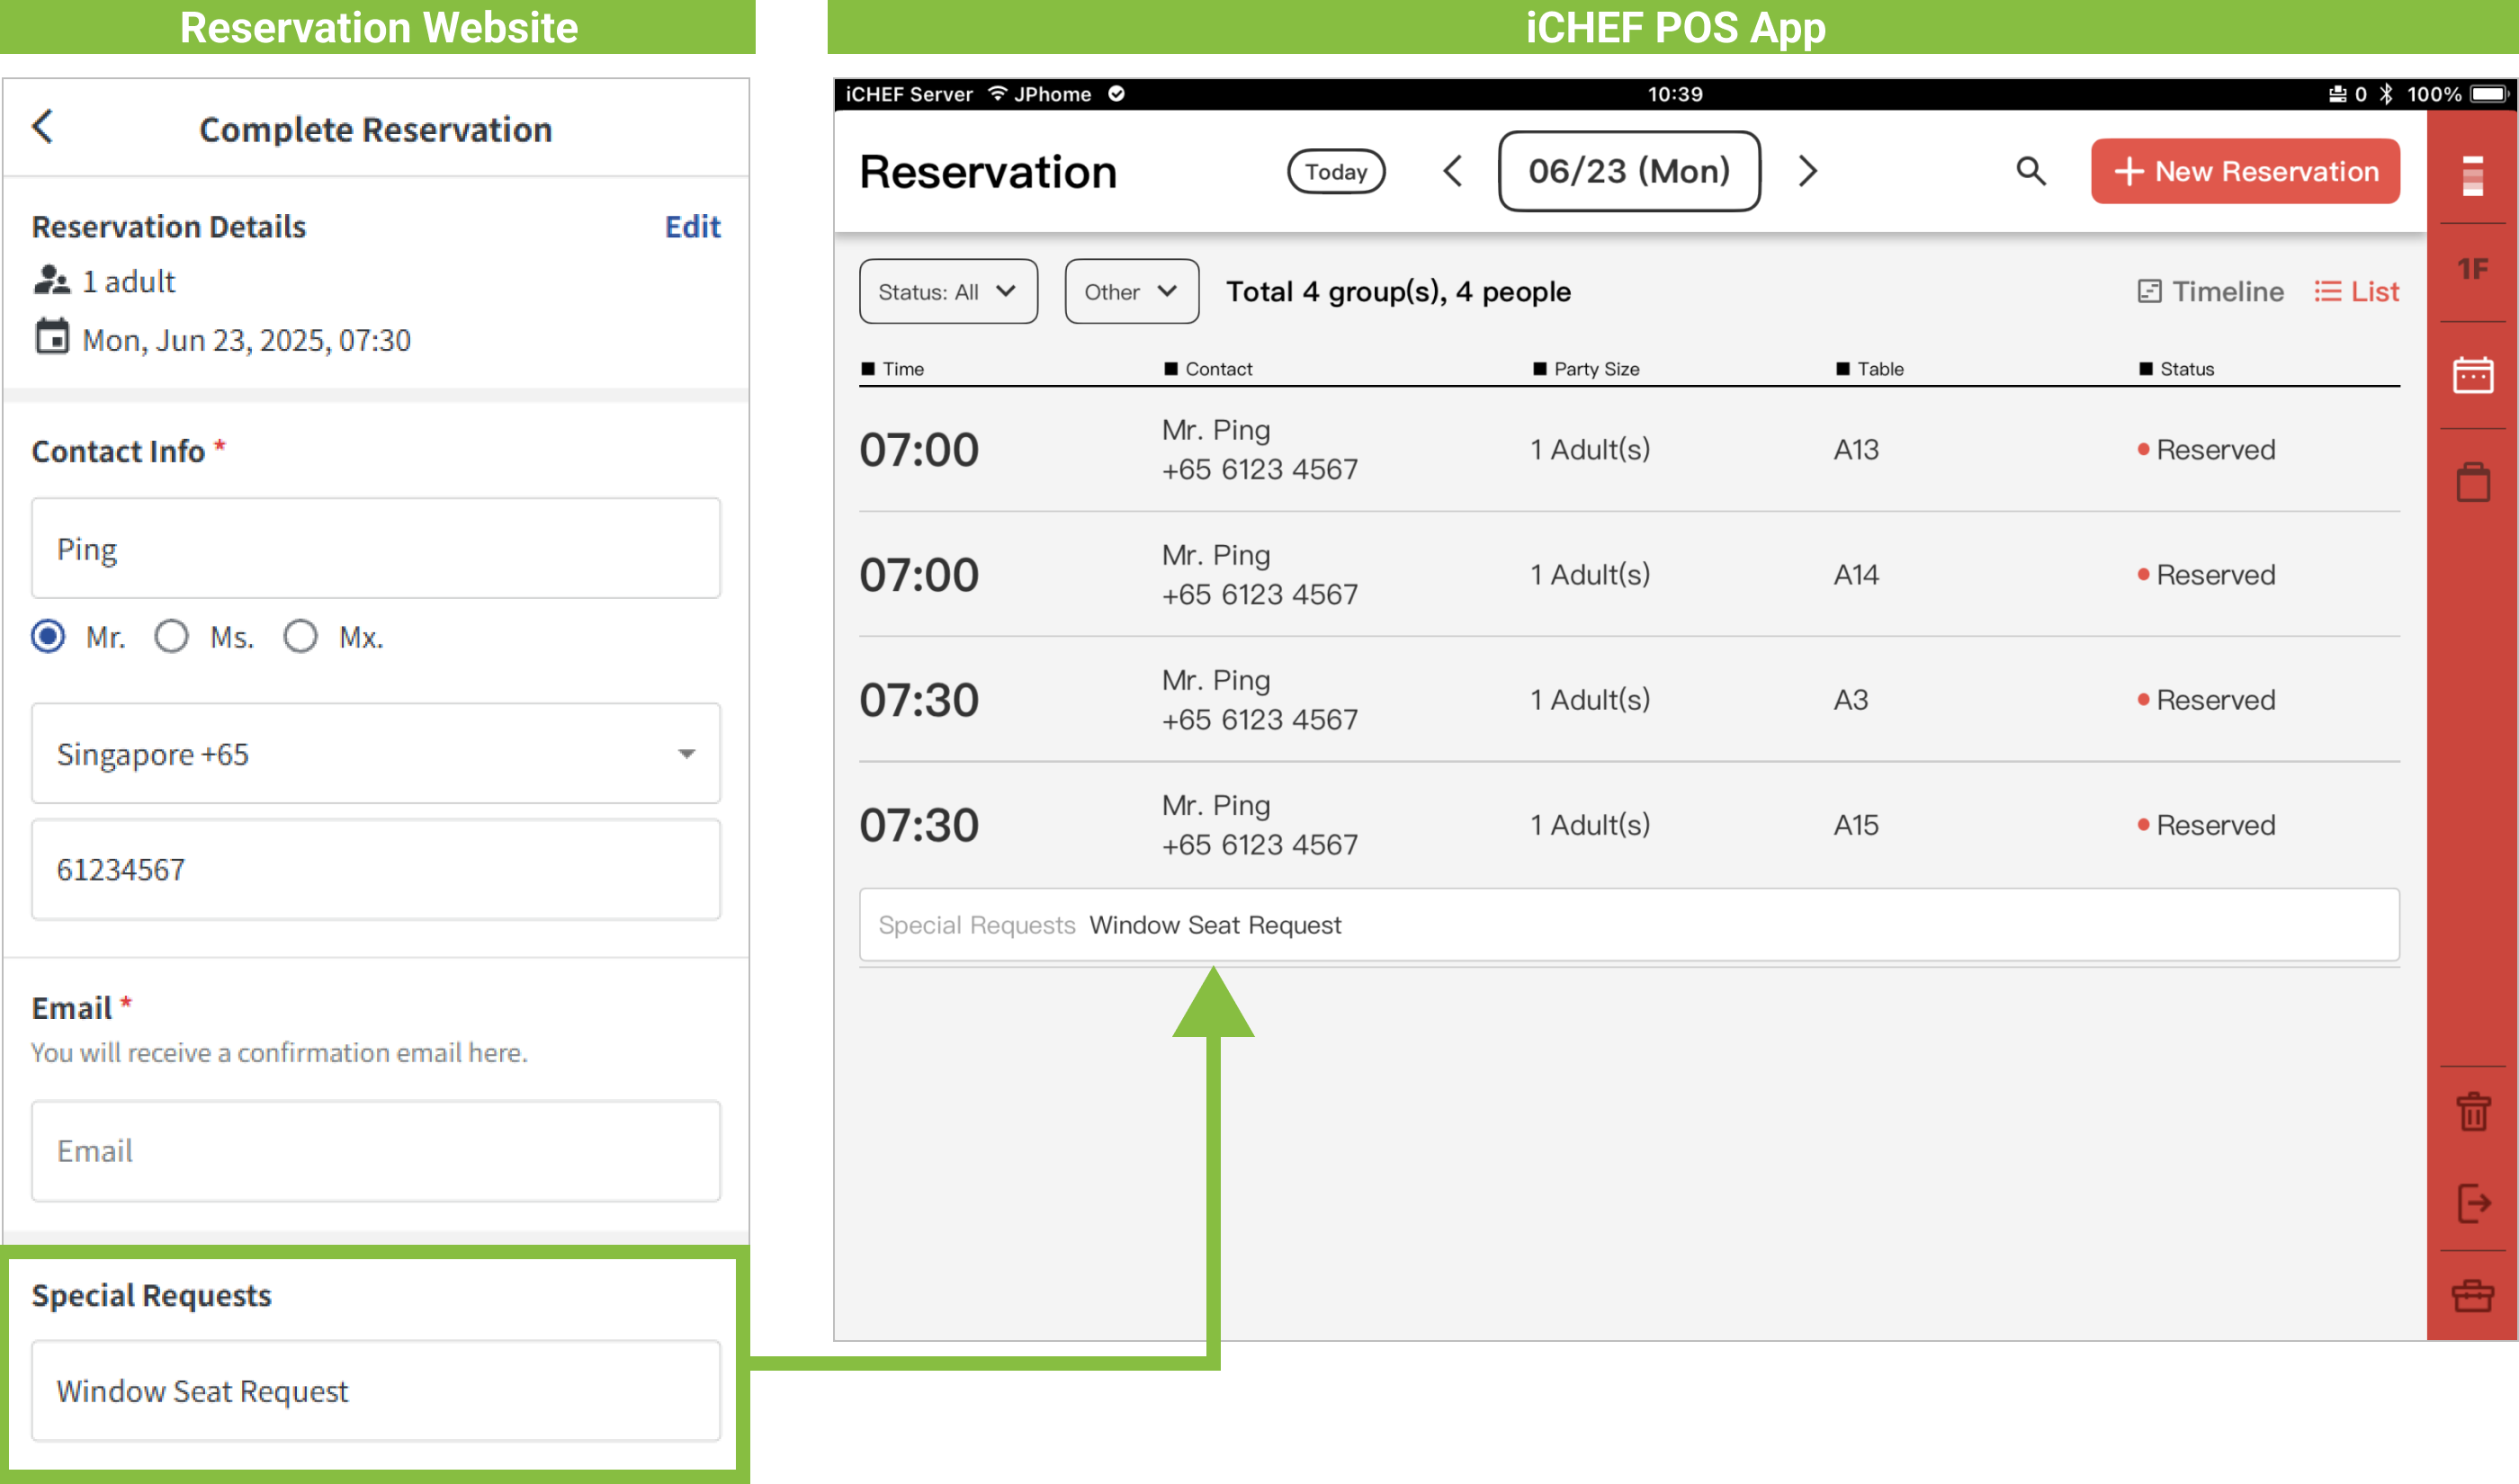The width and height of the screenshot is (2519, 1484).
Task: Click the takeout bag icon in sidebar
Action: [2473, 483]
